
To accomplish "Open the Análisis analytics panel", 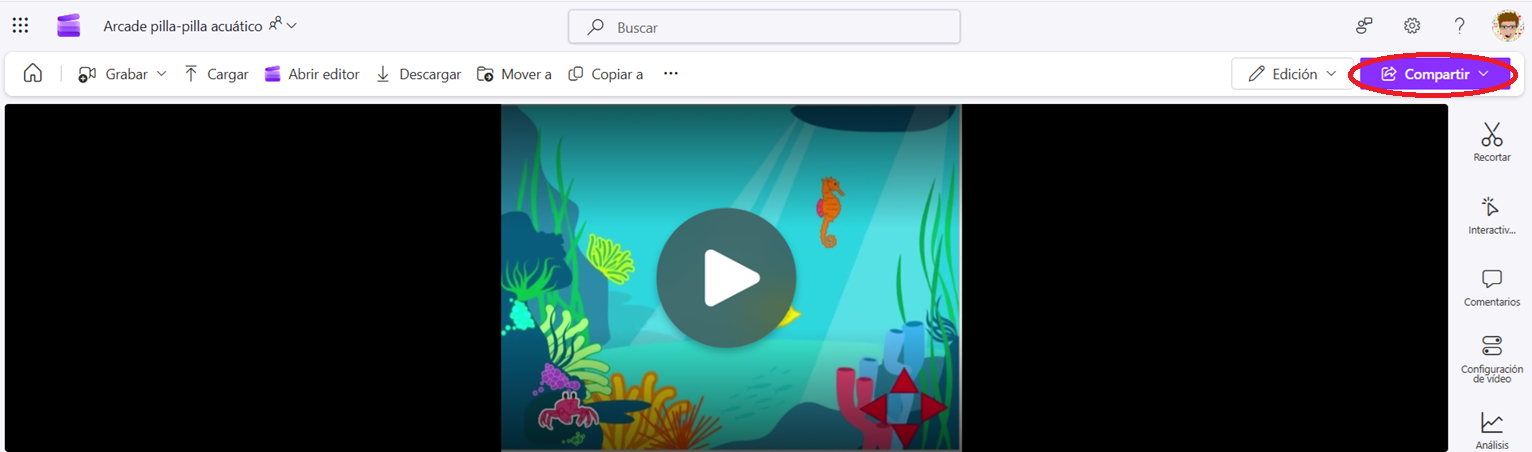I will coord(1492,431).
